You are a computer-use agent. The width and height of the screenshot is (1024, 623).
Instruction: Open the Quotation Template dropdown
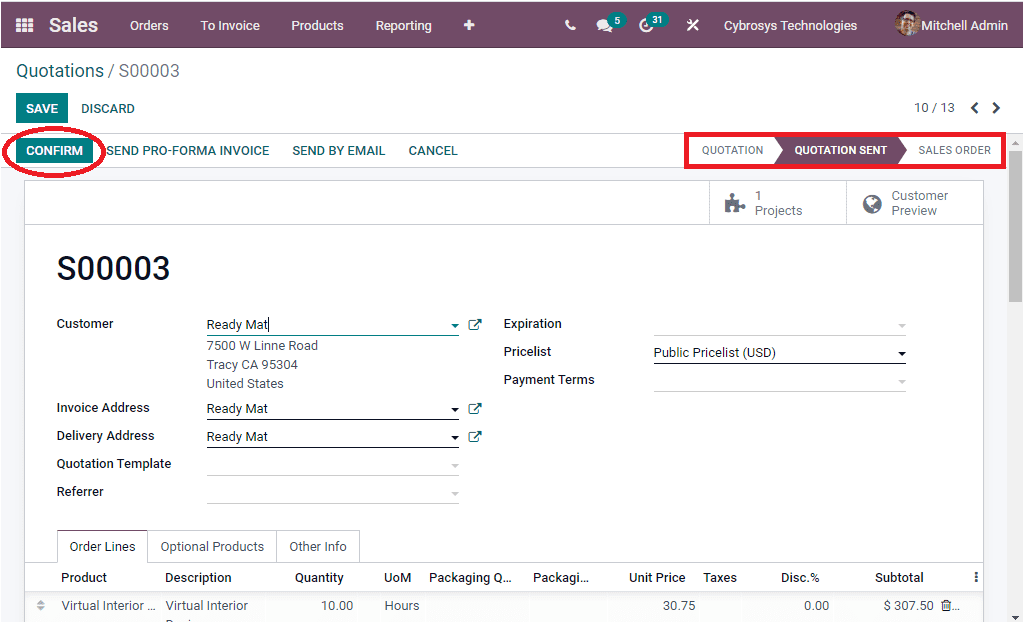pos(455,463)
